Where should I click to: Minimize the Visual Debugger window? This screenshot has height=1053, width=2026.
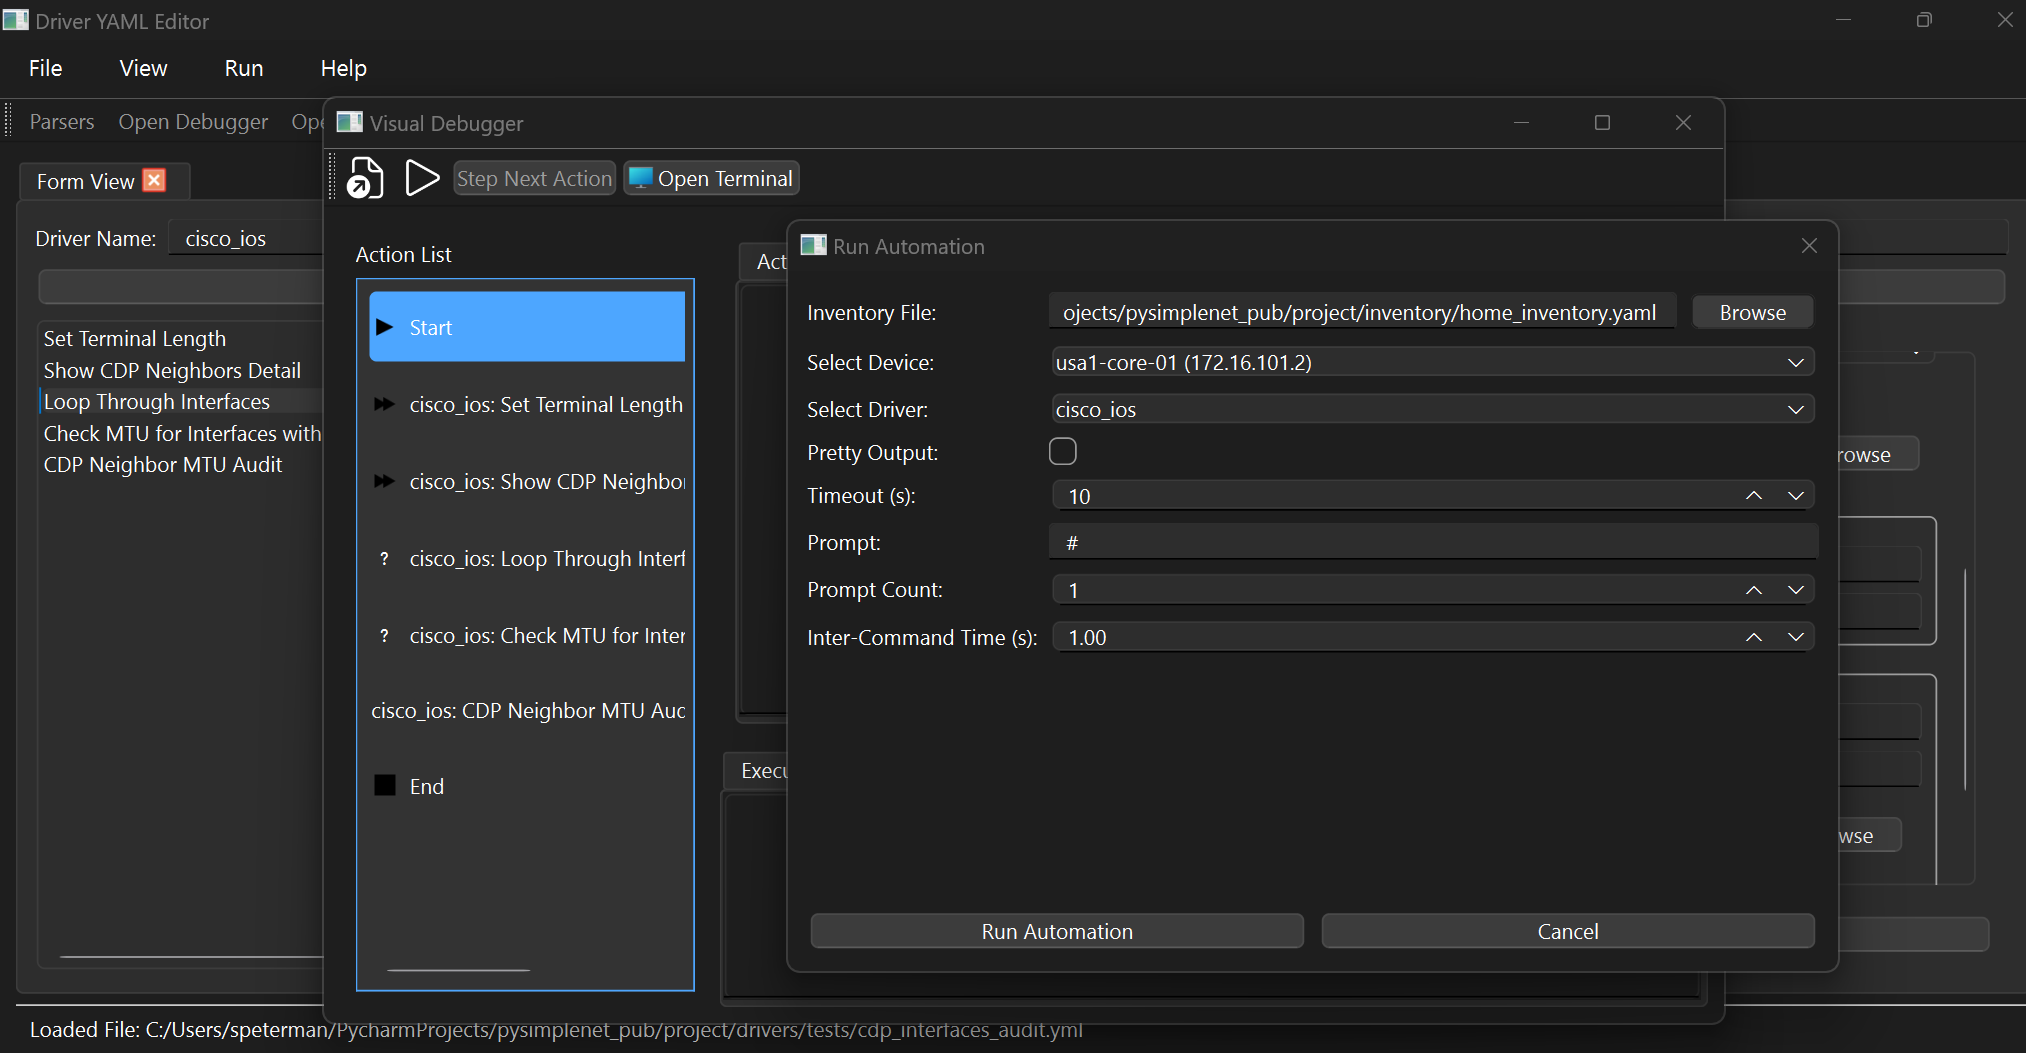1521,122
